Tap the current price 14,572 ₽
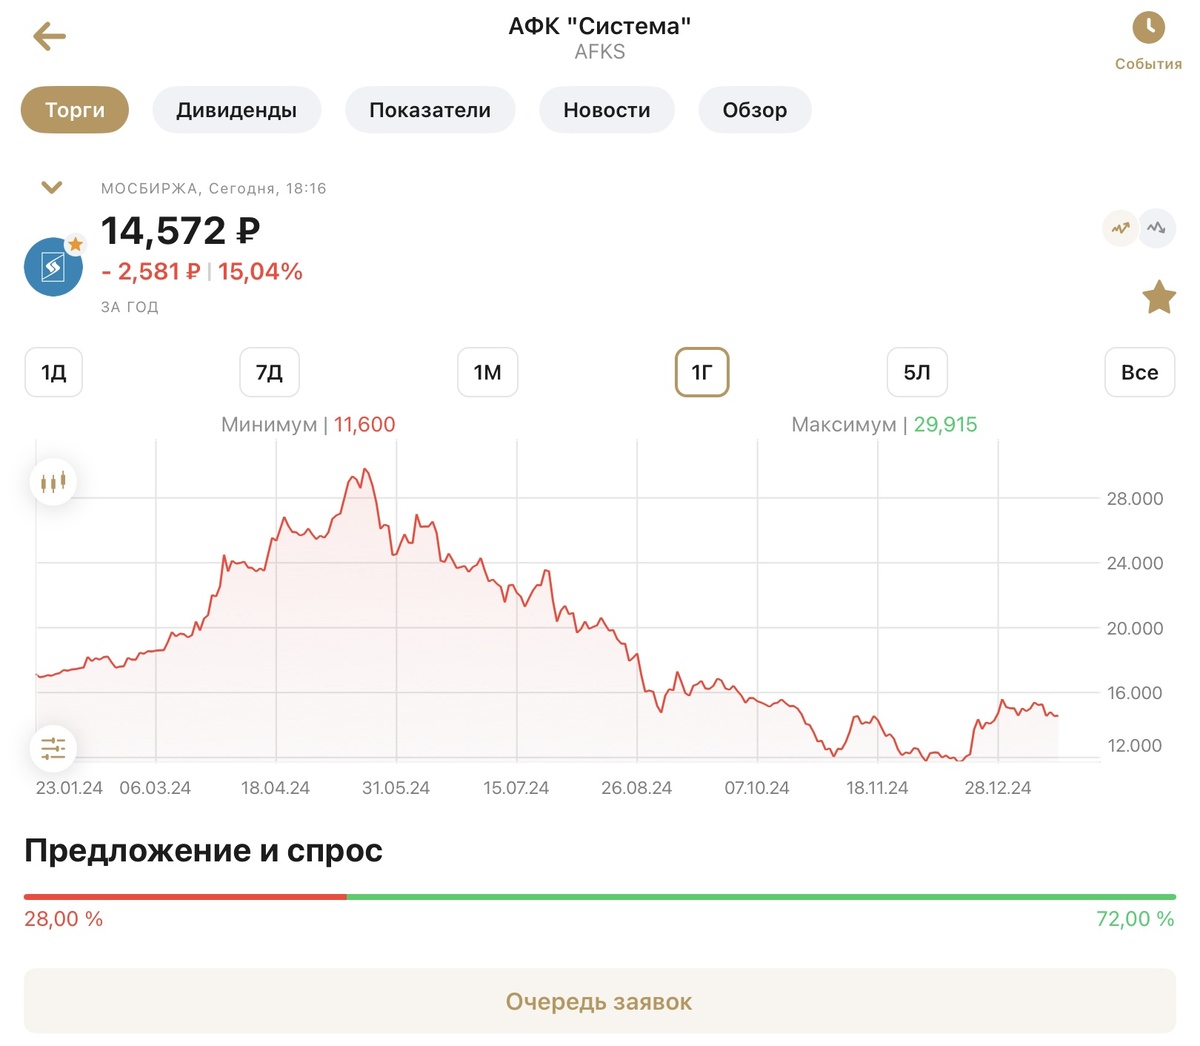The image size is (1200, 1046). 181,231
